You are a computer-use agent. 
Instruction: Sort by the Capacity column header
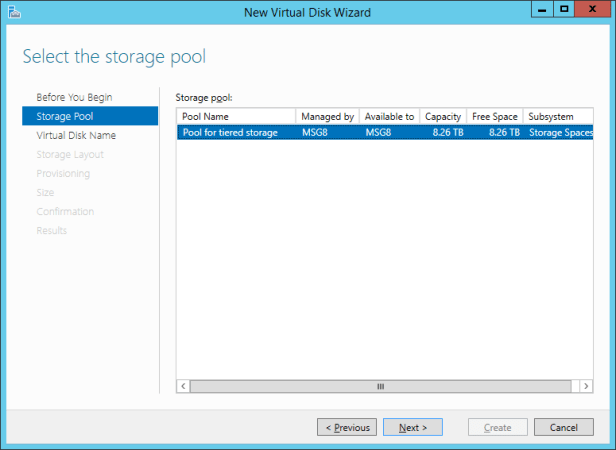443,117
